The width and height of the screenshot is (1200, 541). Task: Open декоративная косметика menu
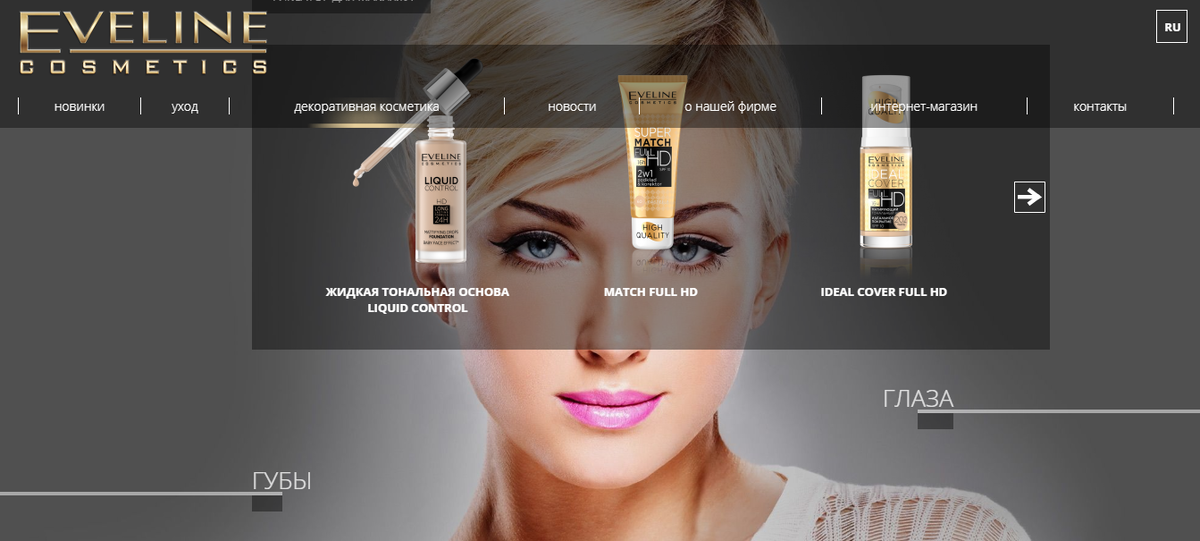click(366, 107)
